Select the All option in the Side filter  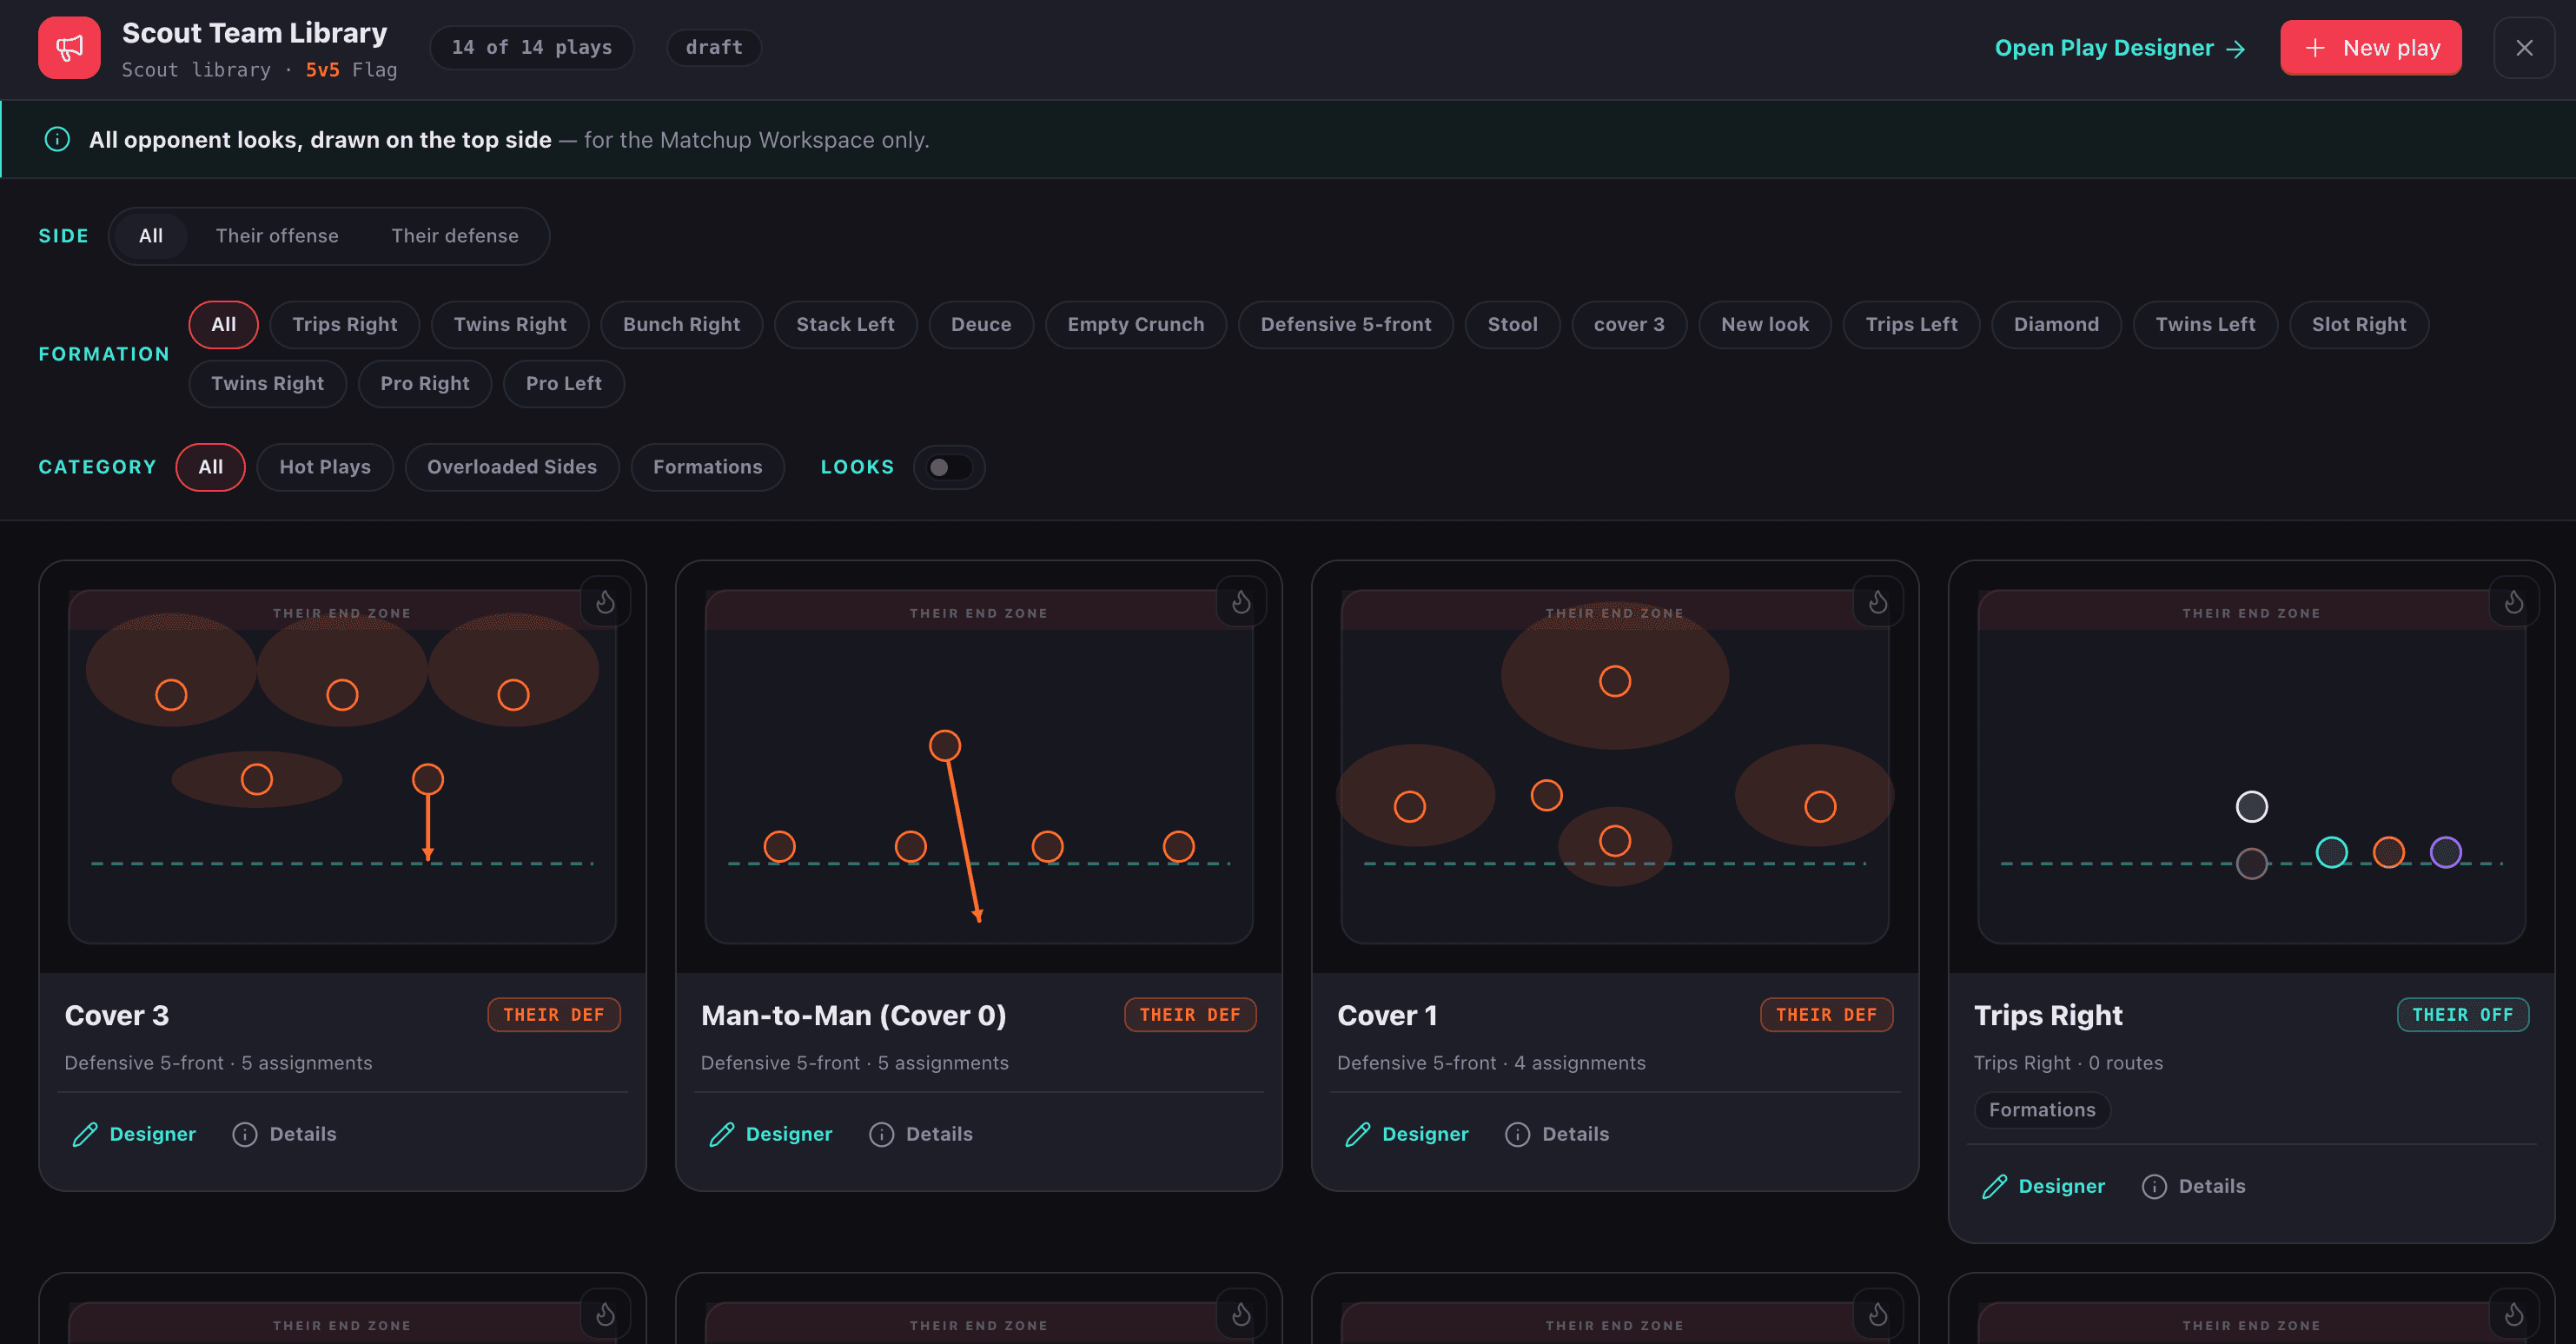click(151, 236)
